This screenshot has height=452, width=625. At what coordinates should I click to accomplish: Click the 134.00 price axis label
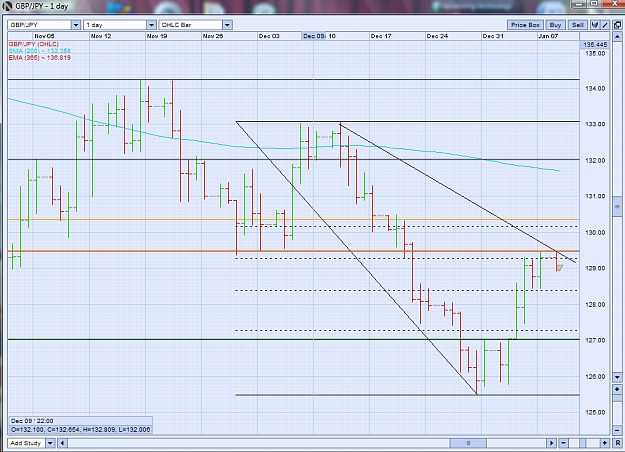[x=595, y=88]
